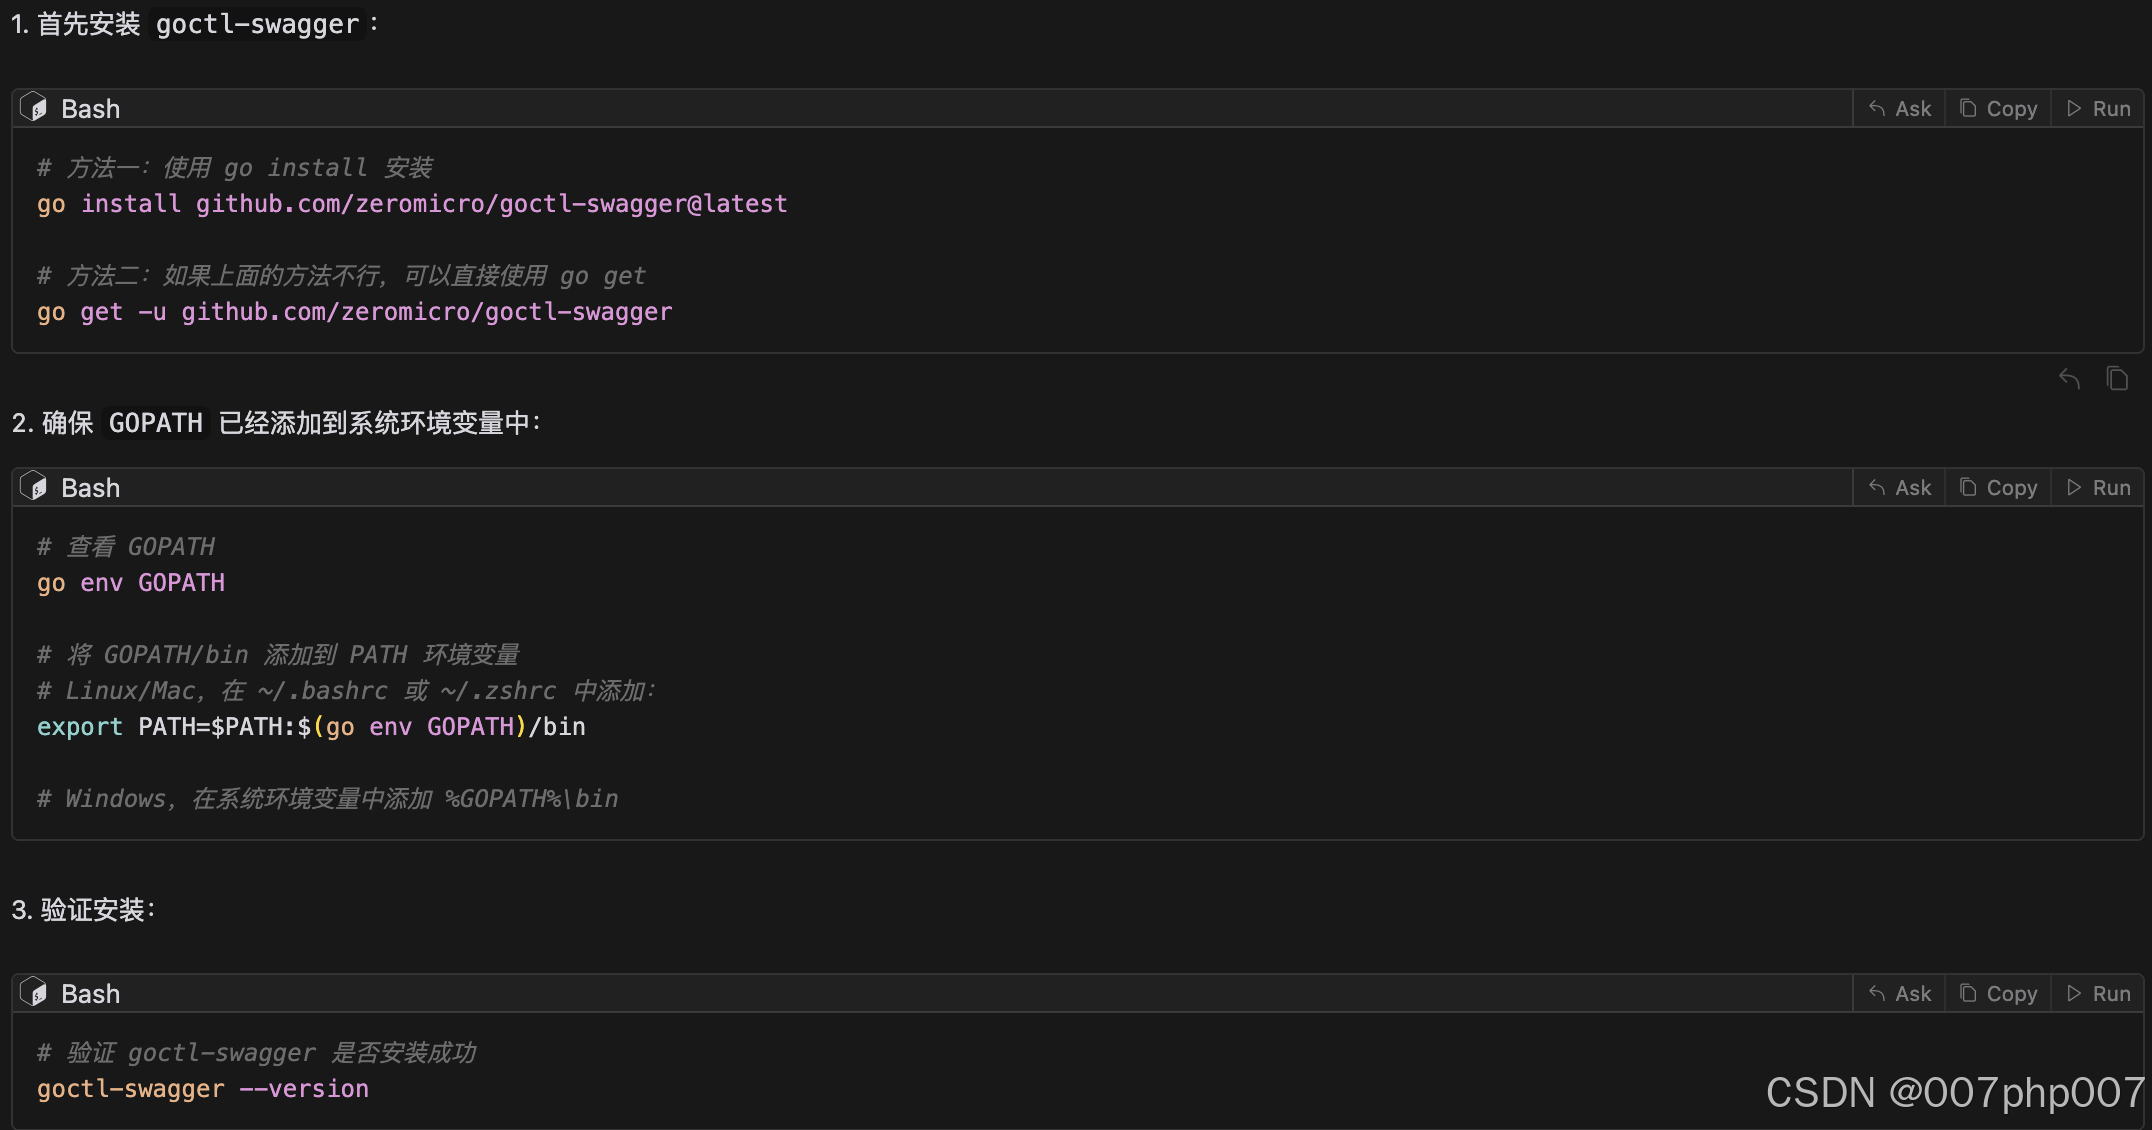2152x1130 pixels.
Task: Click the go env GOPATH command line
Action: coord(131,583)
